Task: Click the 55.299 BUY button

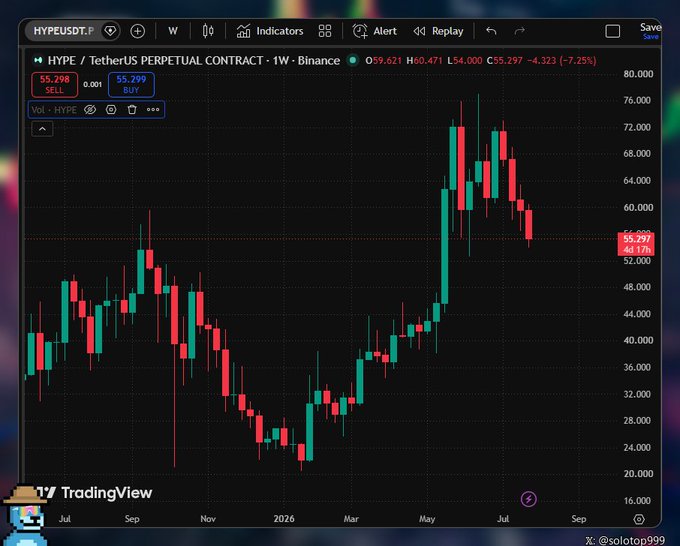Action: [x=131, y=85]
